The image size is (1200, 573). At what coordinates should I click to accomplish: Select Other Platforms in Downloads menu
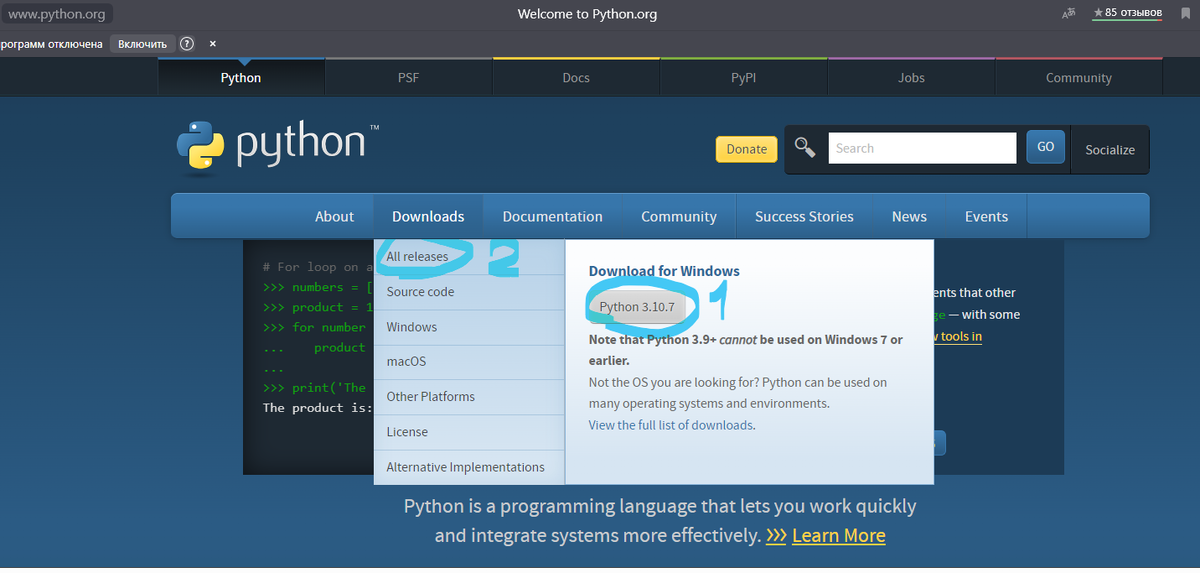(469, 397)
